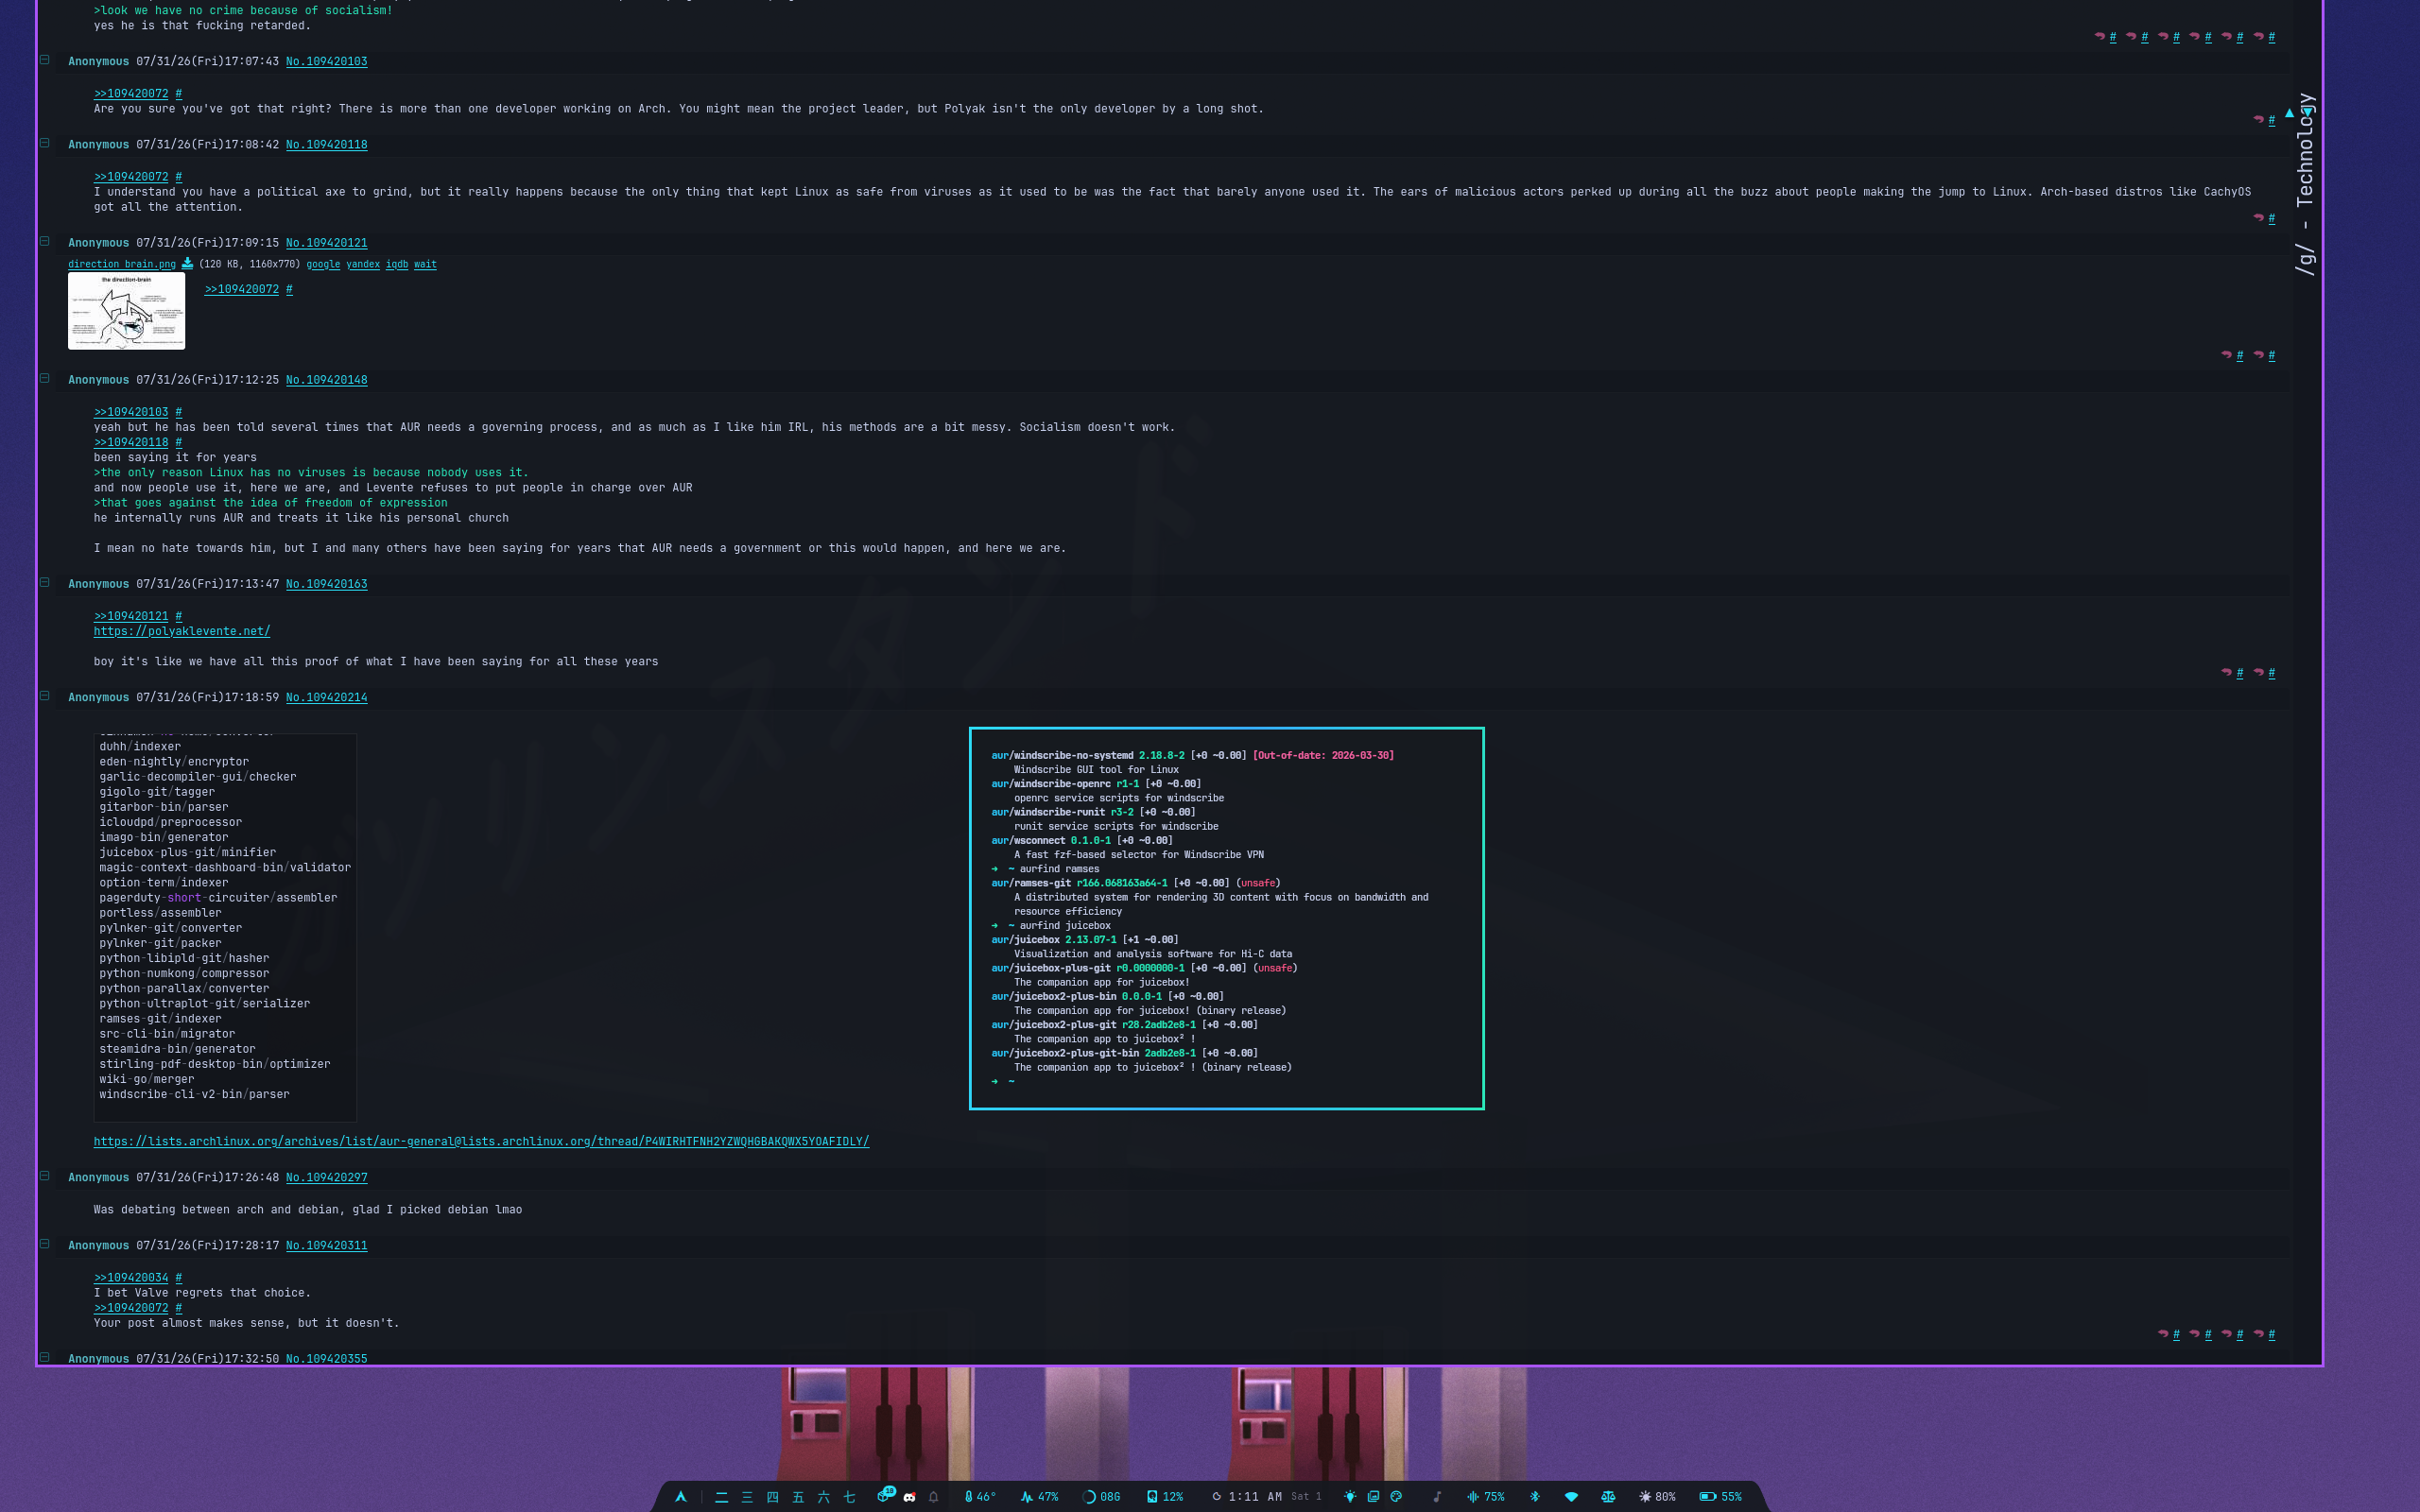
Task: Hide post No.109420118 with its minus box
Action: [x=45, y=143]
